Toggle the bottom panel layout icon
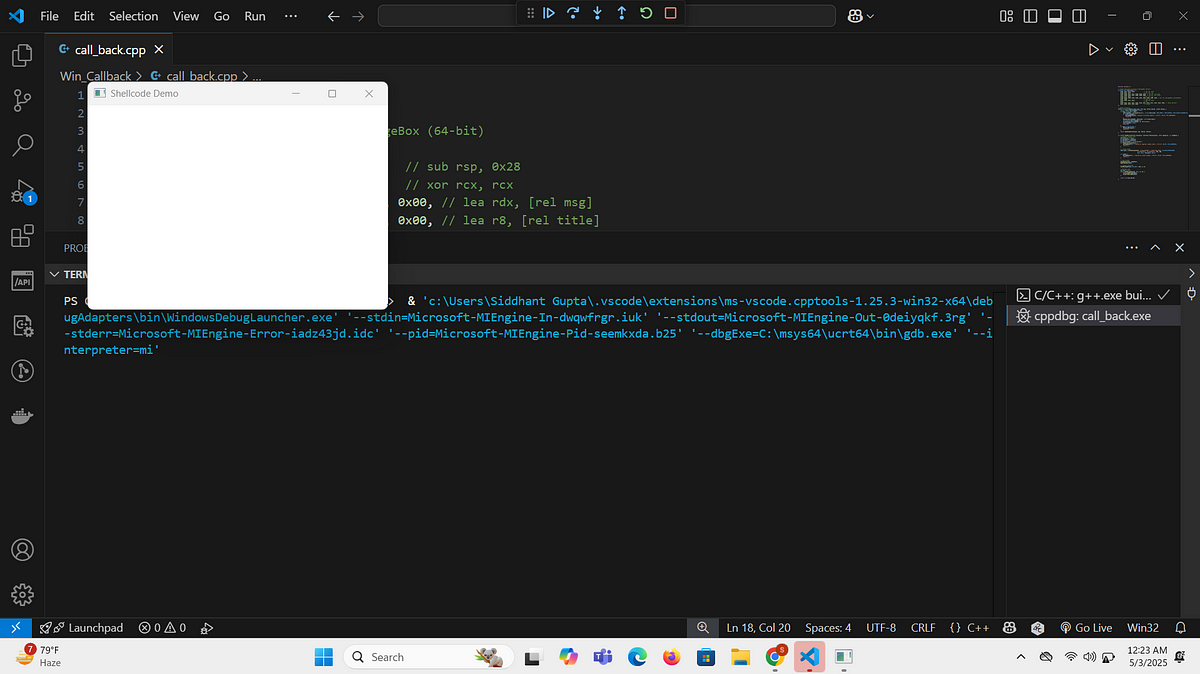 pos(1054,16)
